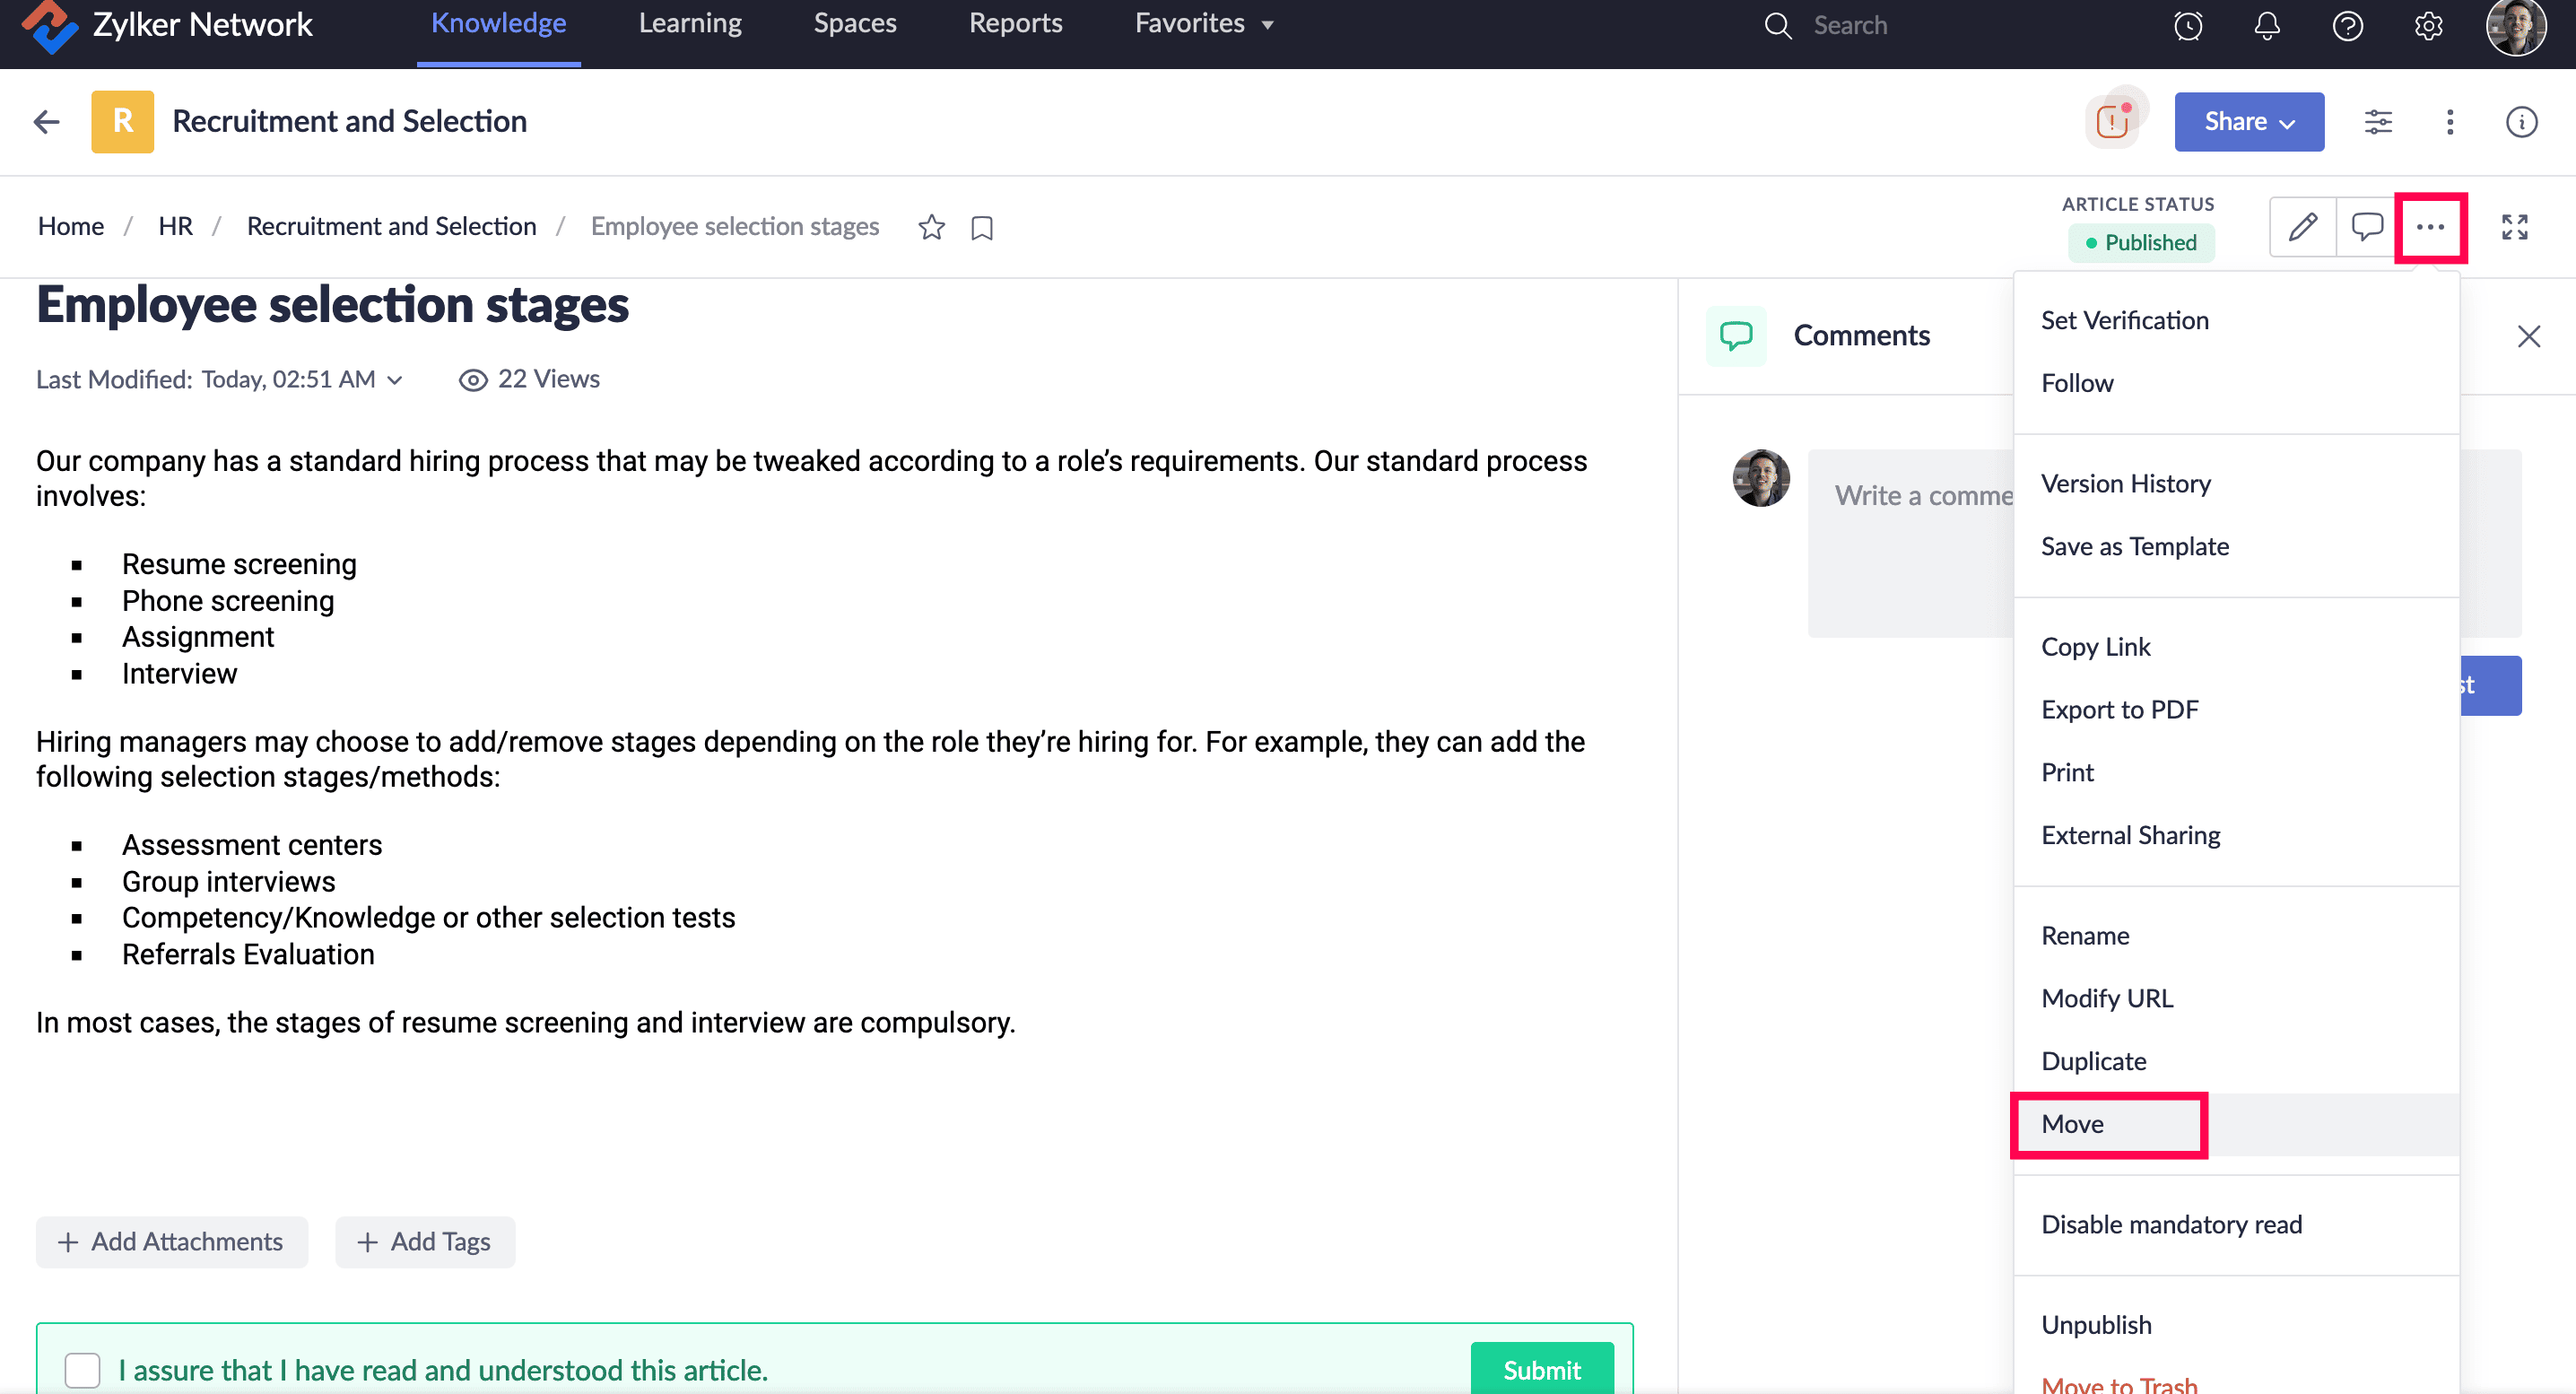Open the comments speech bubble icon
Viewport: 2576px width, 1394px height.
coord(2366,227)
